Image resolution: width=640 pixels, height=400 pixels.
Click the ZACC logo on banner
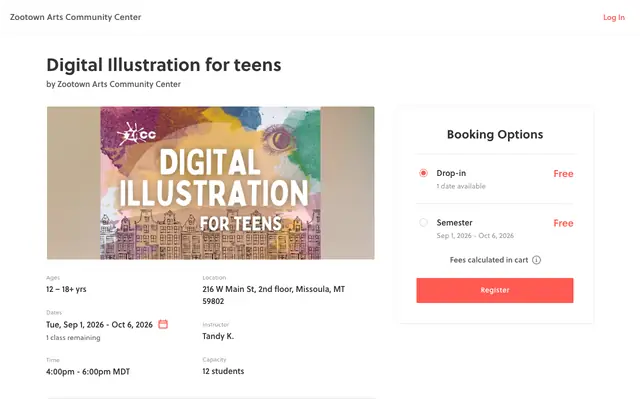point(136,134)
